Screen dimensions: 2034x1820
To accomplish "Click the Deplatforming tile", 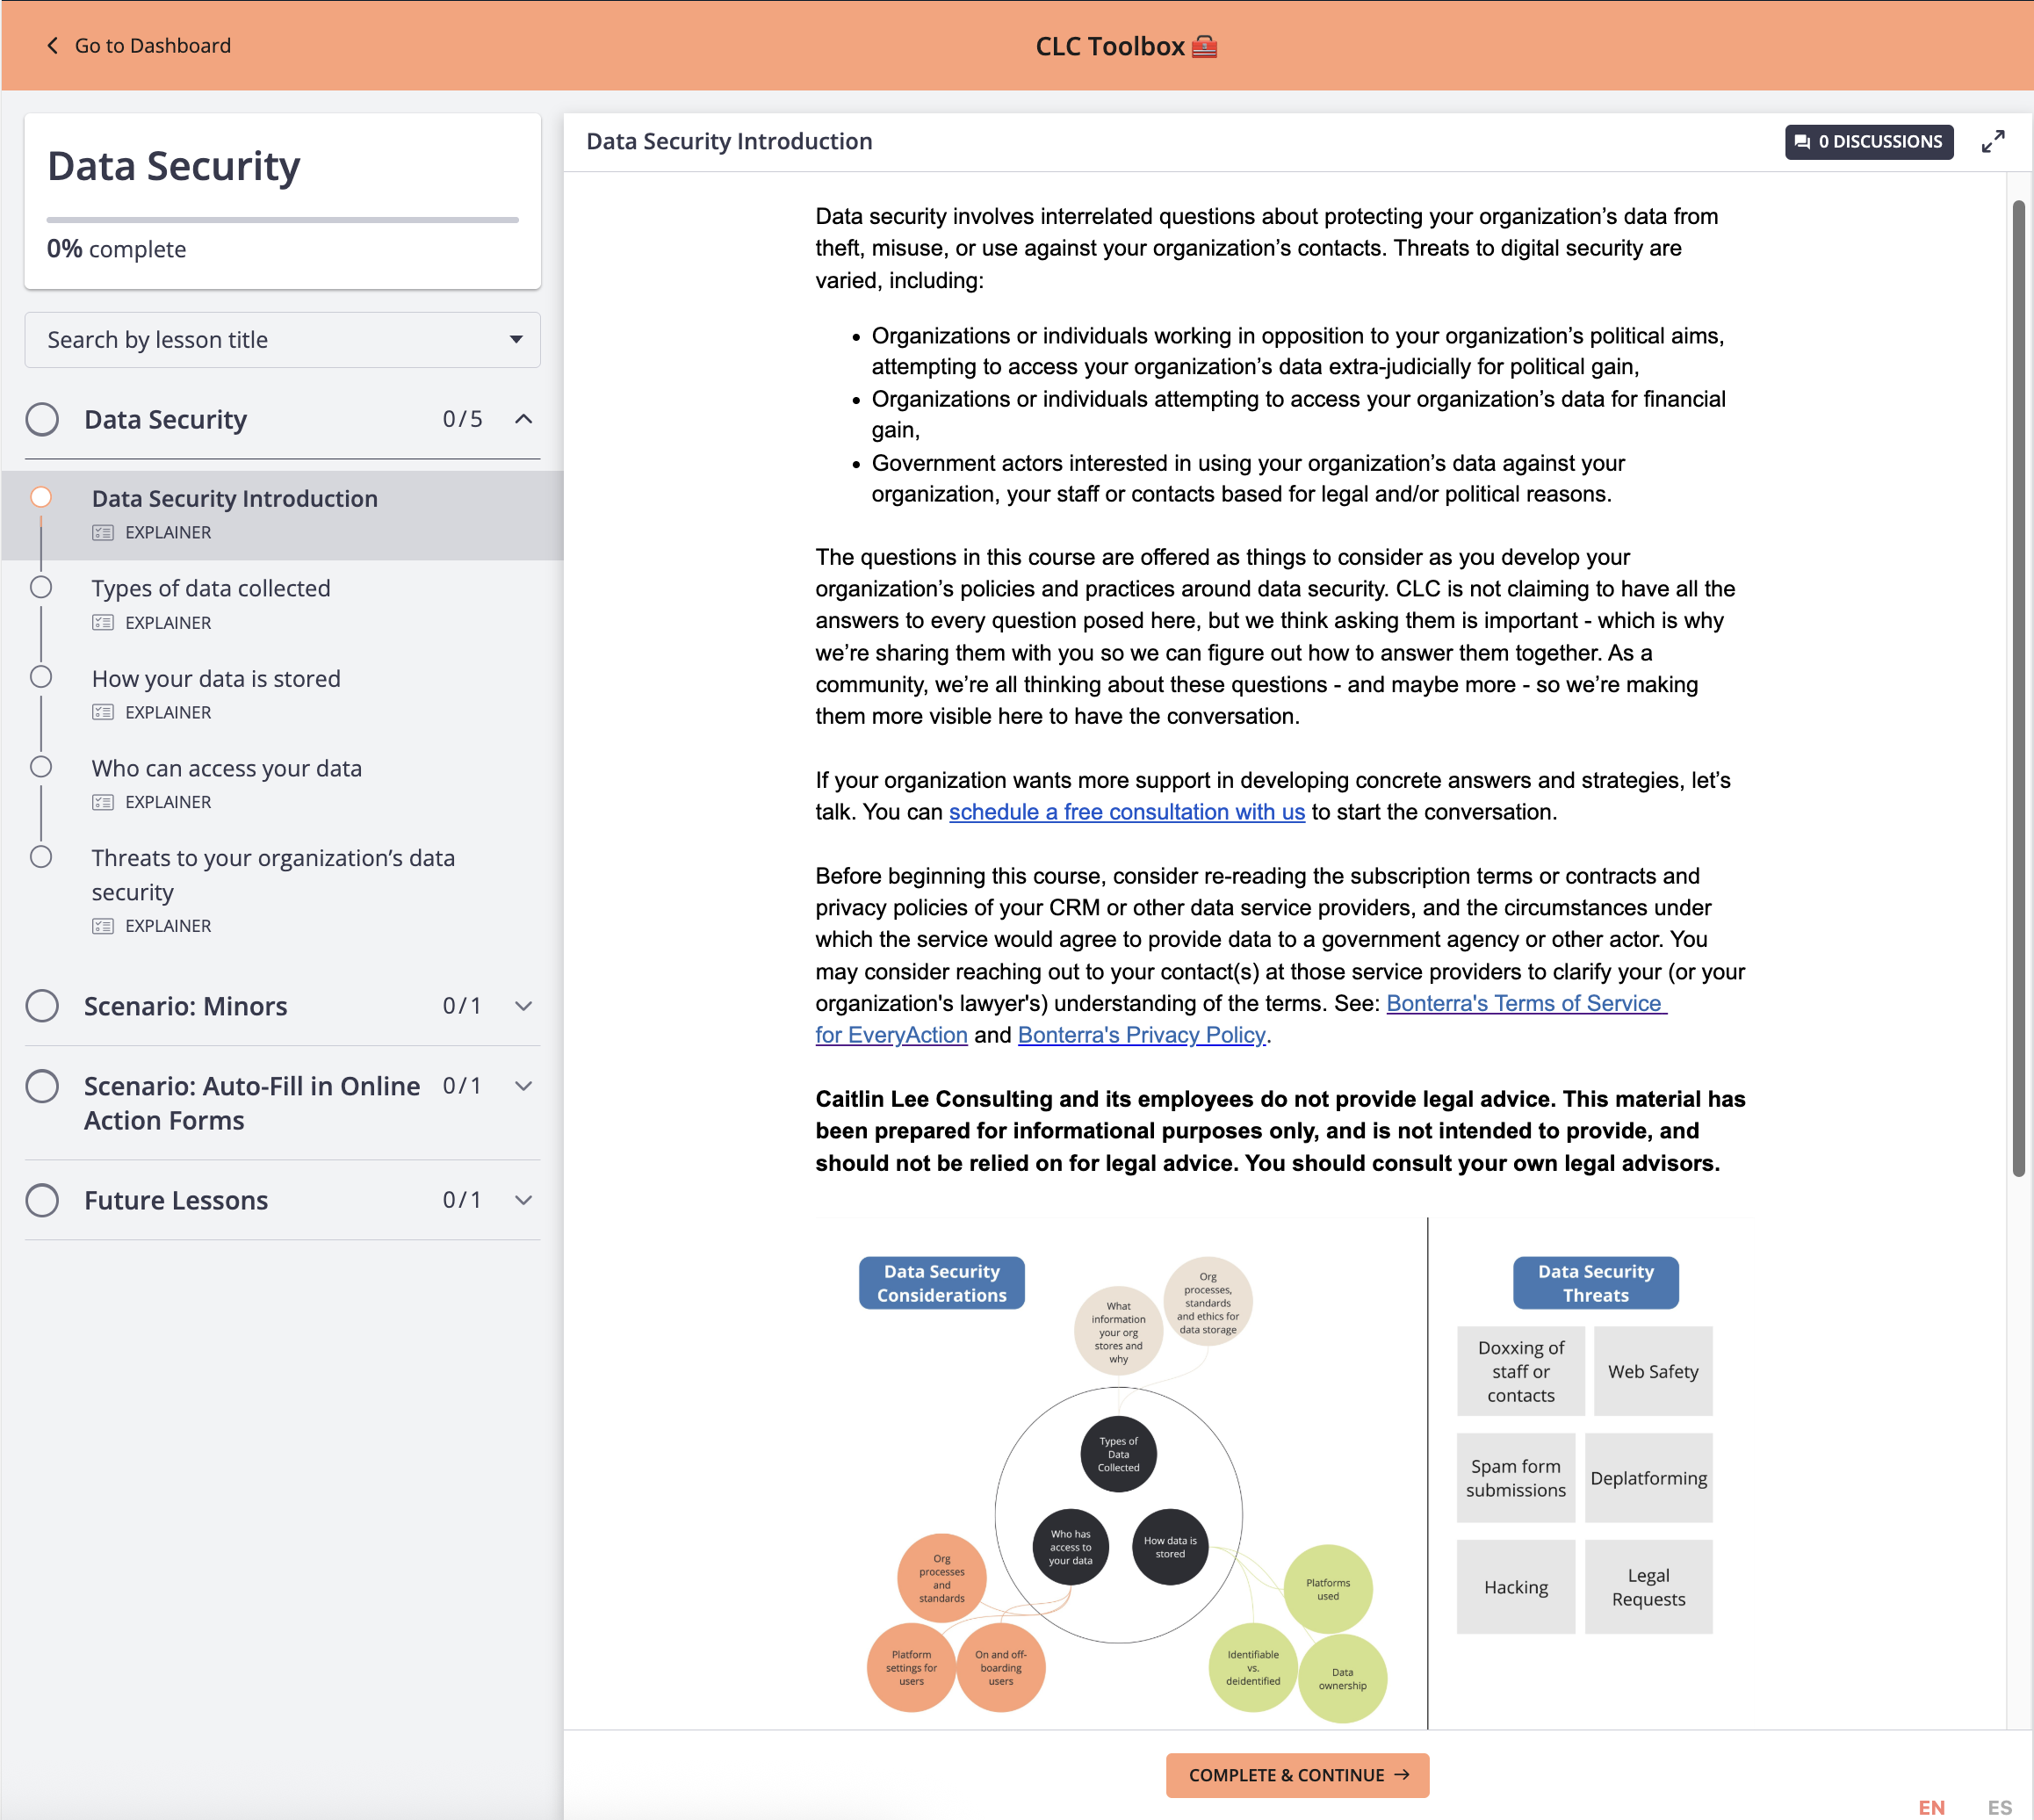I will [x=1648, y=1478].
